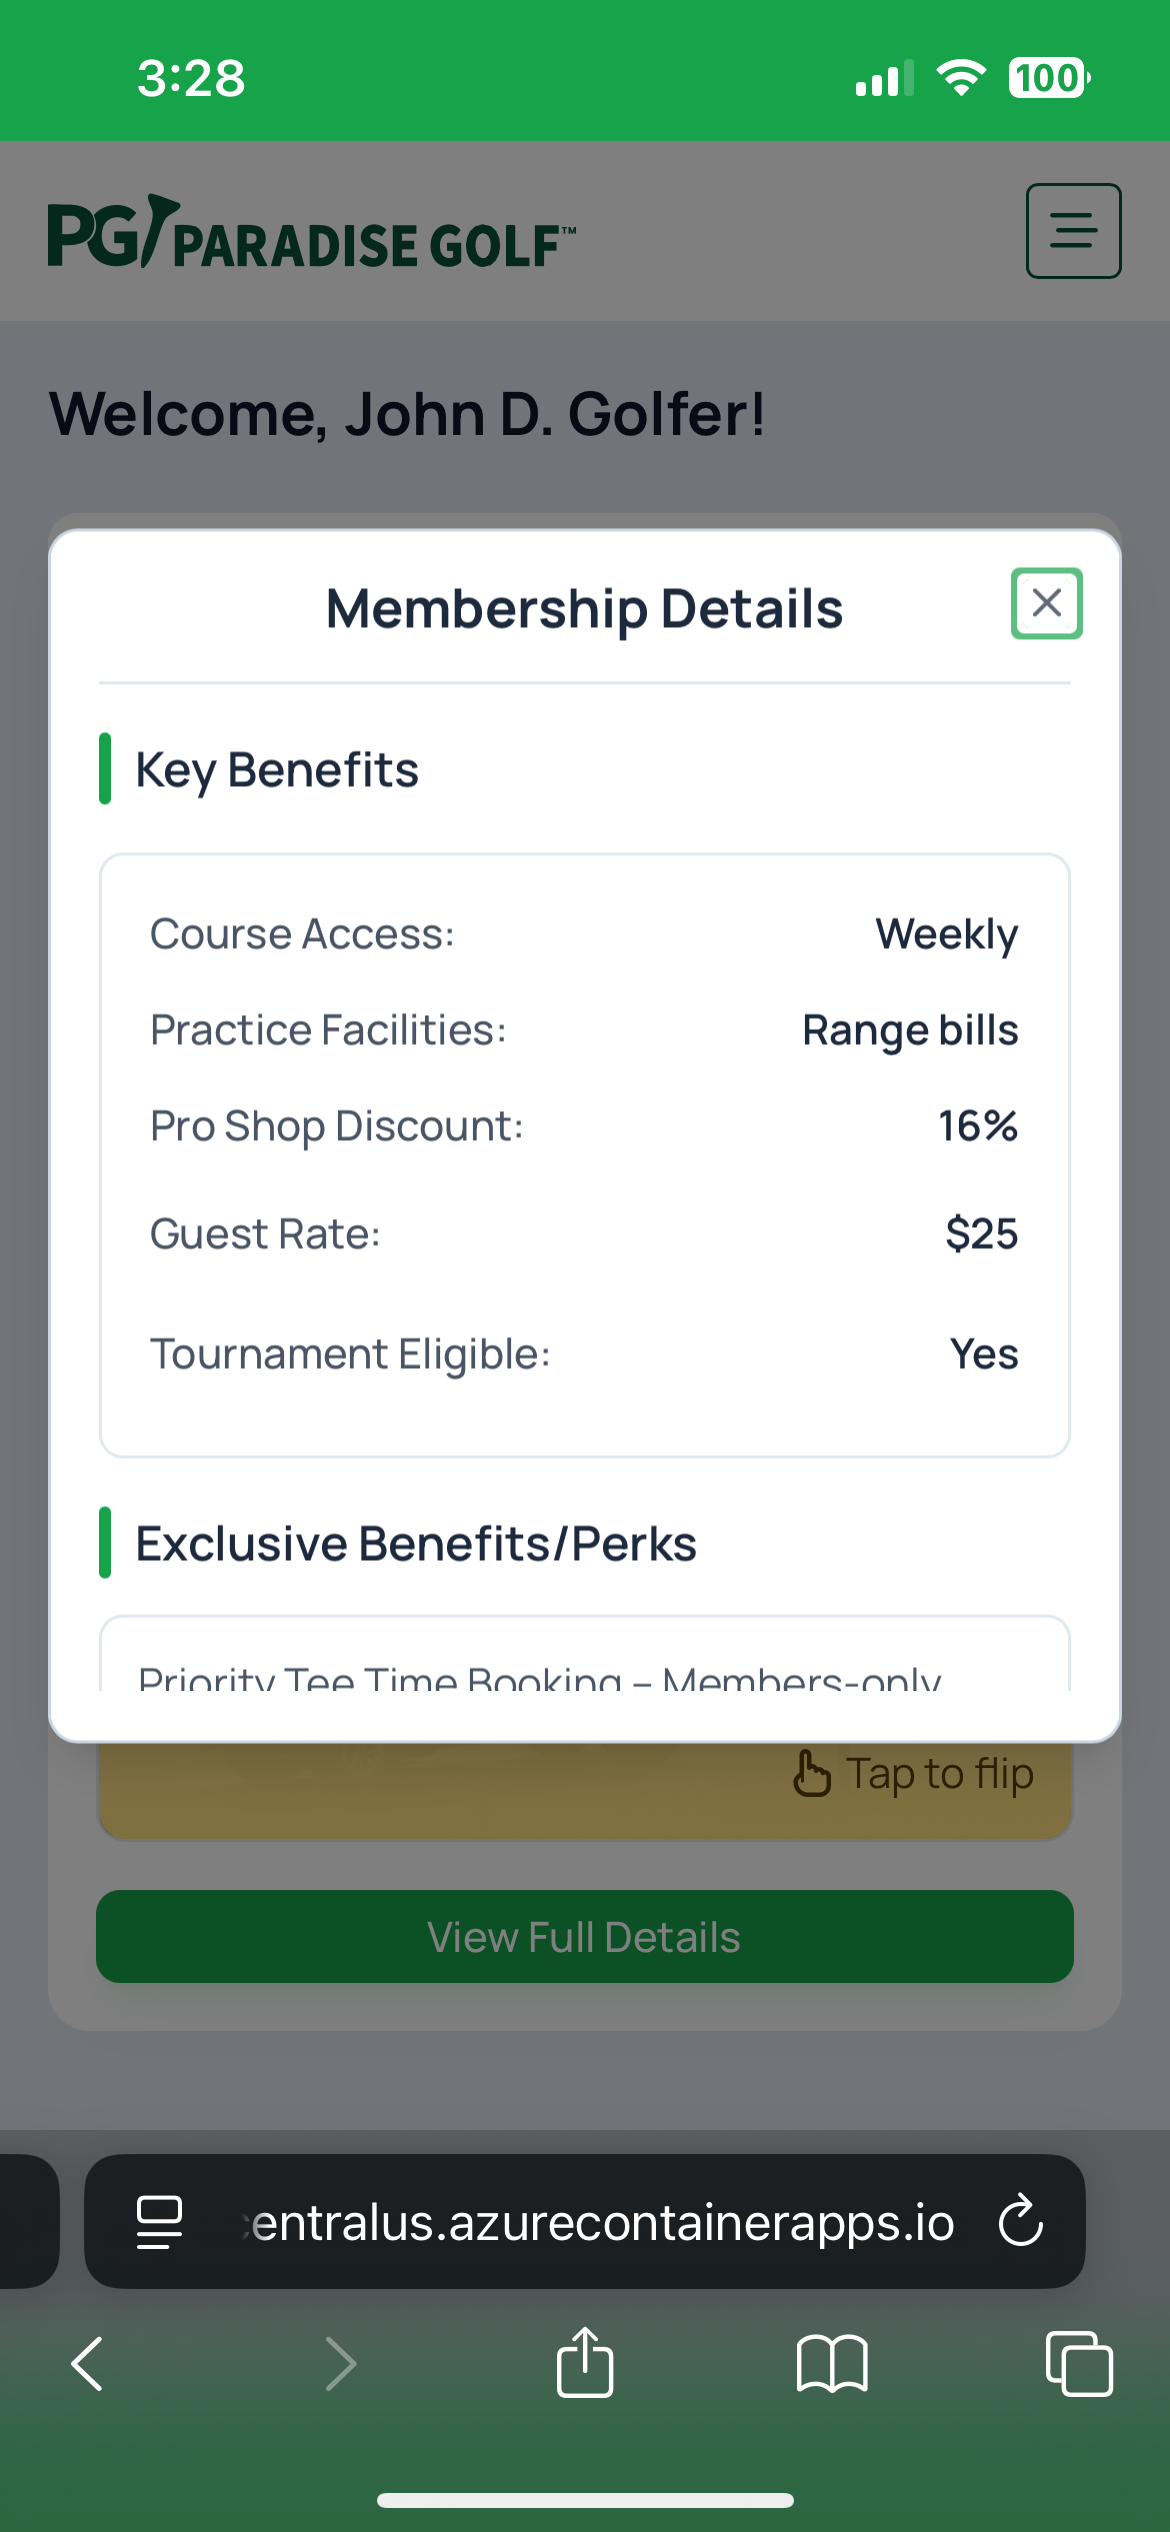Go forward to next page
Image resolution: width=1170 pixels, height=2532 pixels.
341,2364
